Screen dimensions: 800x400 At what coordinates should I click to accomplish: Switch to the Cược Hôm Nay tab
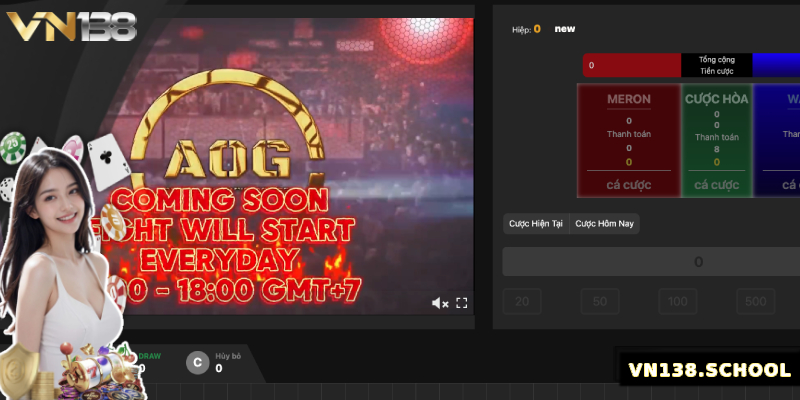[x=604, y=223]
